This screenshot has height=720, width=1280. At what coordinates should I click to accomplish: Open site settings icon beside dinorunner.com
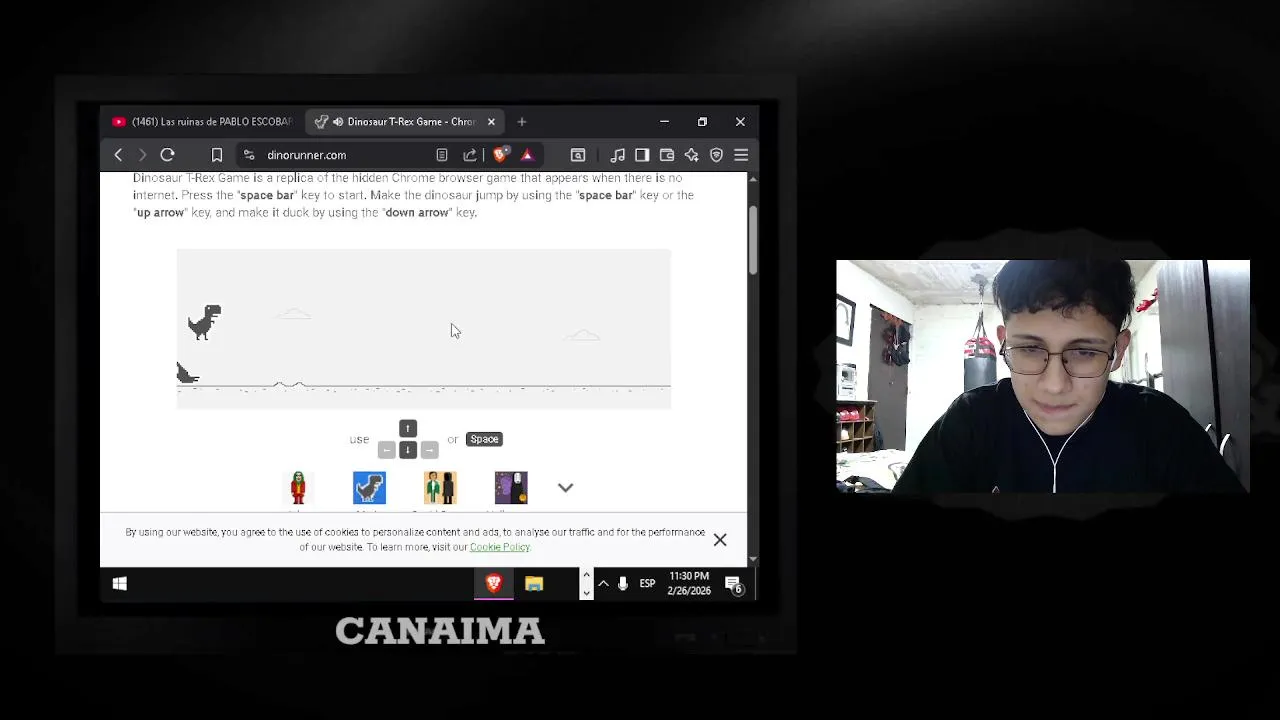[x=249, y=155]
